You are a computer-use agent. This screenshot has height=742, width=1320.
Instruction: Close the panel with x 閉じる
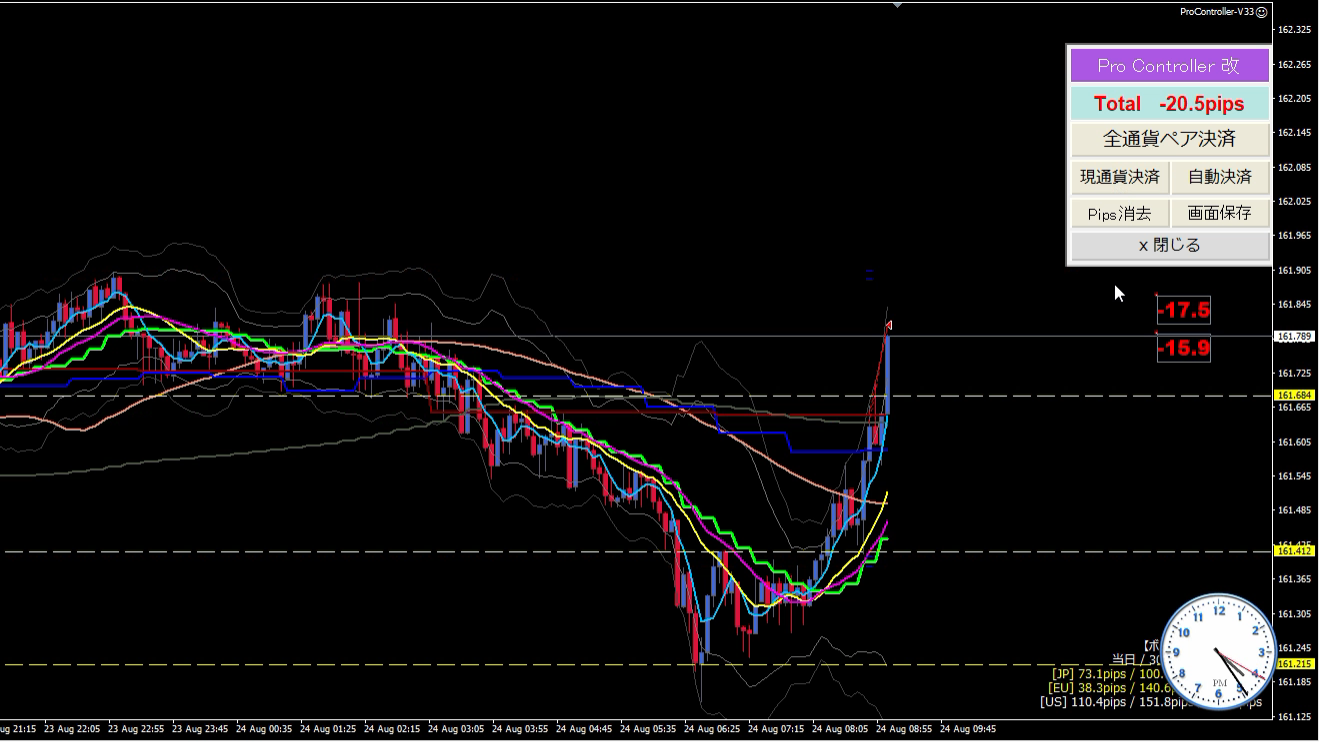tap(1169, 245)
